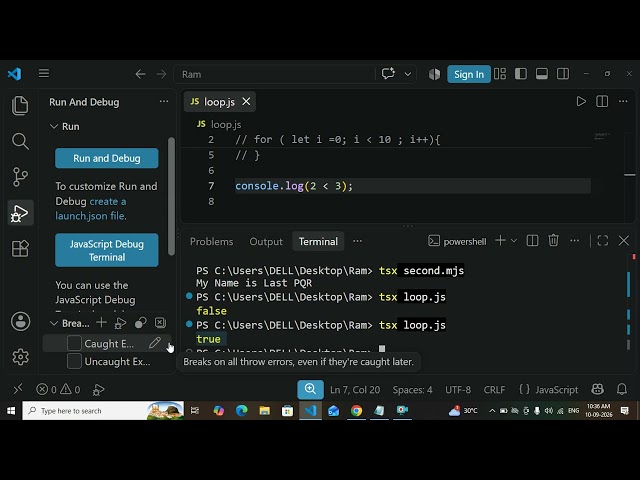Click Copilot status icon in status bar

point(598,389)
